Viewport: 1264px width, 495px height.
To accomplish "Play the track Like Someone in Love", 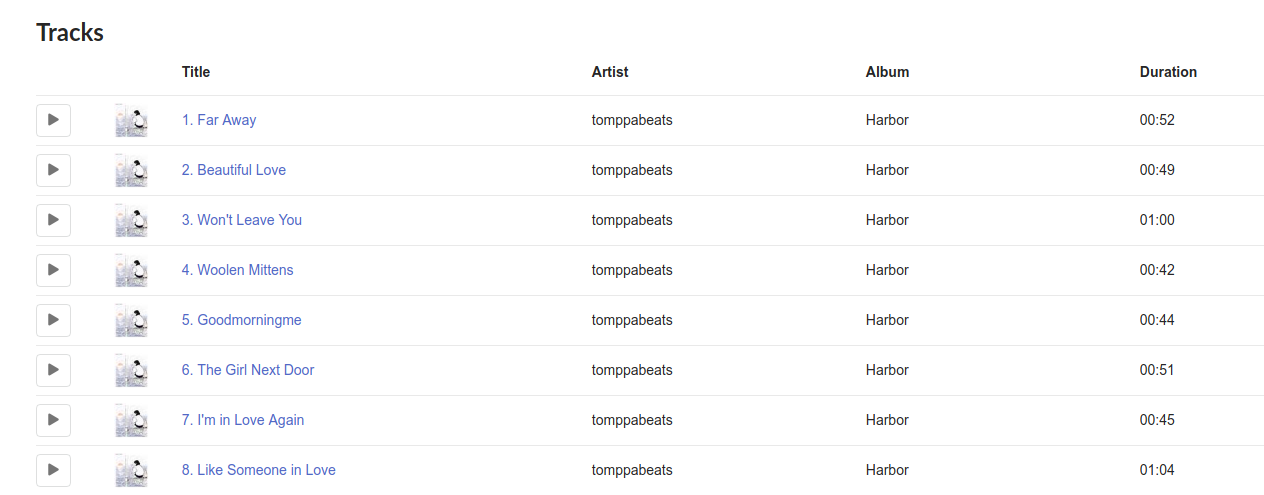I will tap(53, 470).
